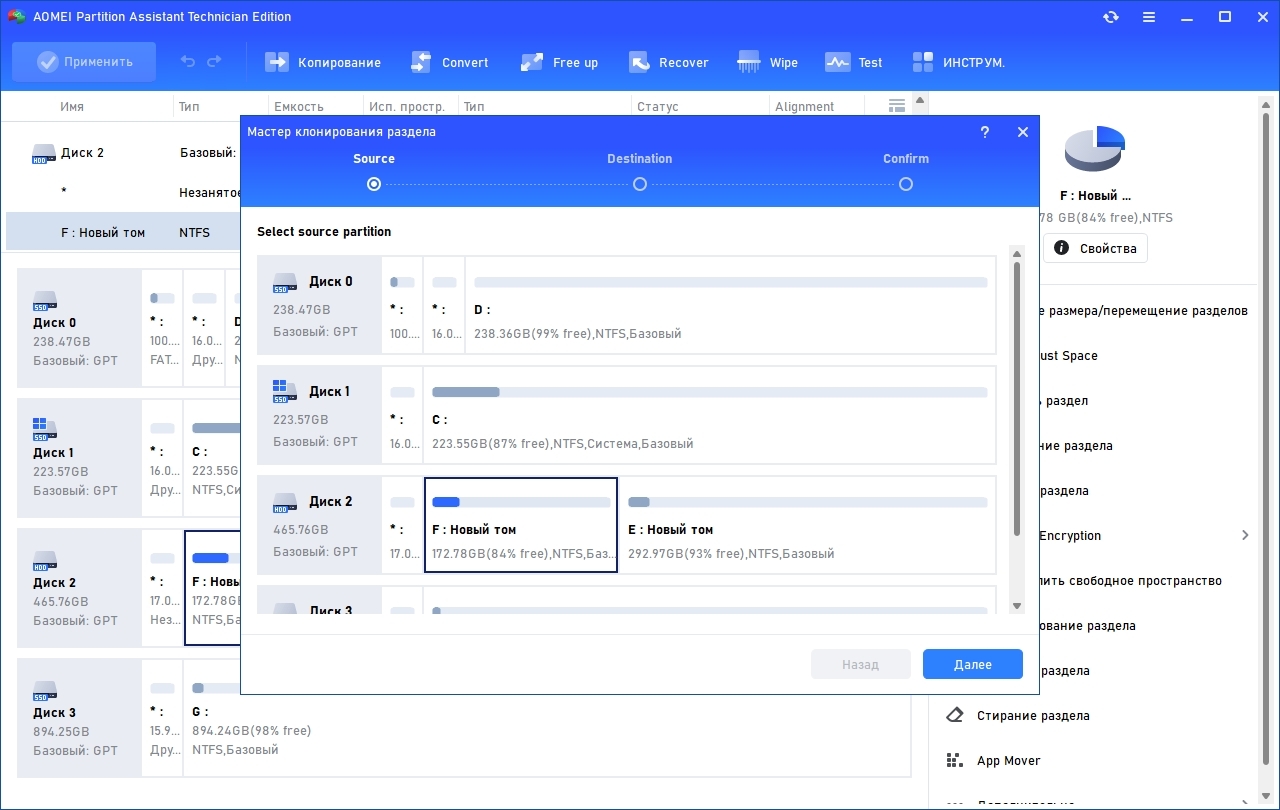Select the Source step radio marker

pyautogui.click(x=374, y=184)
